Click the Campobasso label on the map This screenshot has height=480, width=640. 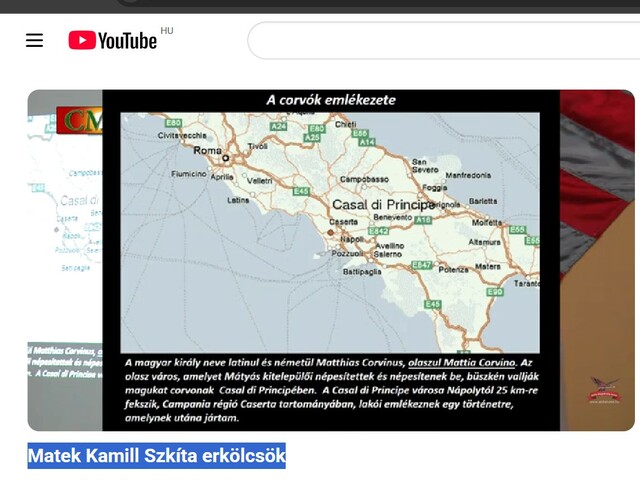pyautogui.click(x=364, y=179)
